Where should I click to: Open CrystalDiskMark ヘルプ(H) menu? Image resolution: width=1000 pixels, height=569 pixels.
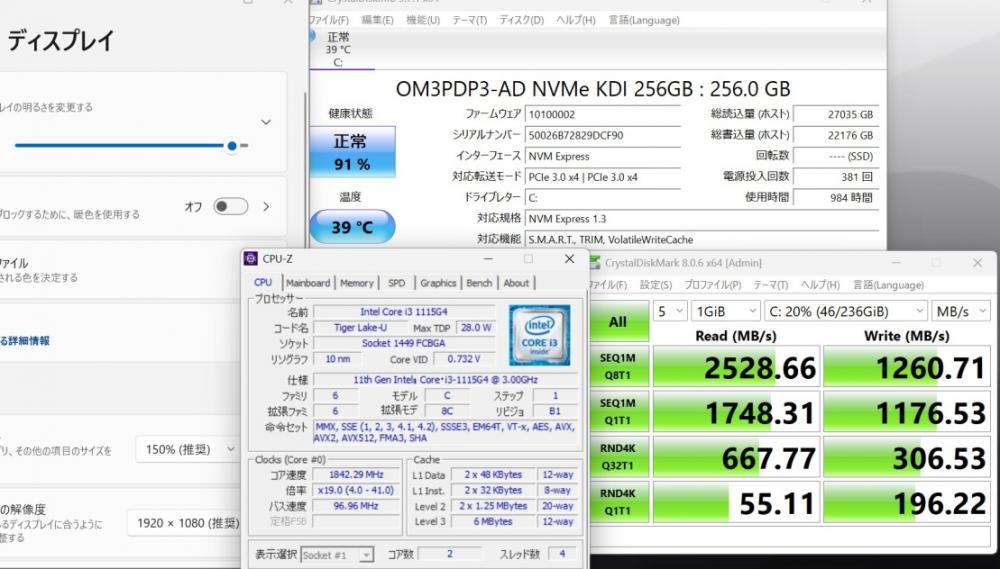(820, 284)
